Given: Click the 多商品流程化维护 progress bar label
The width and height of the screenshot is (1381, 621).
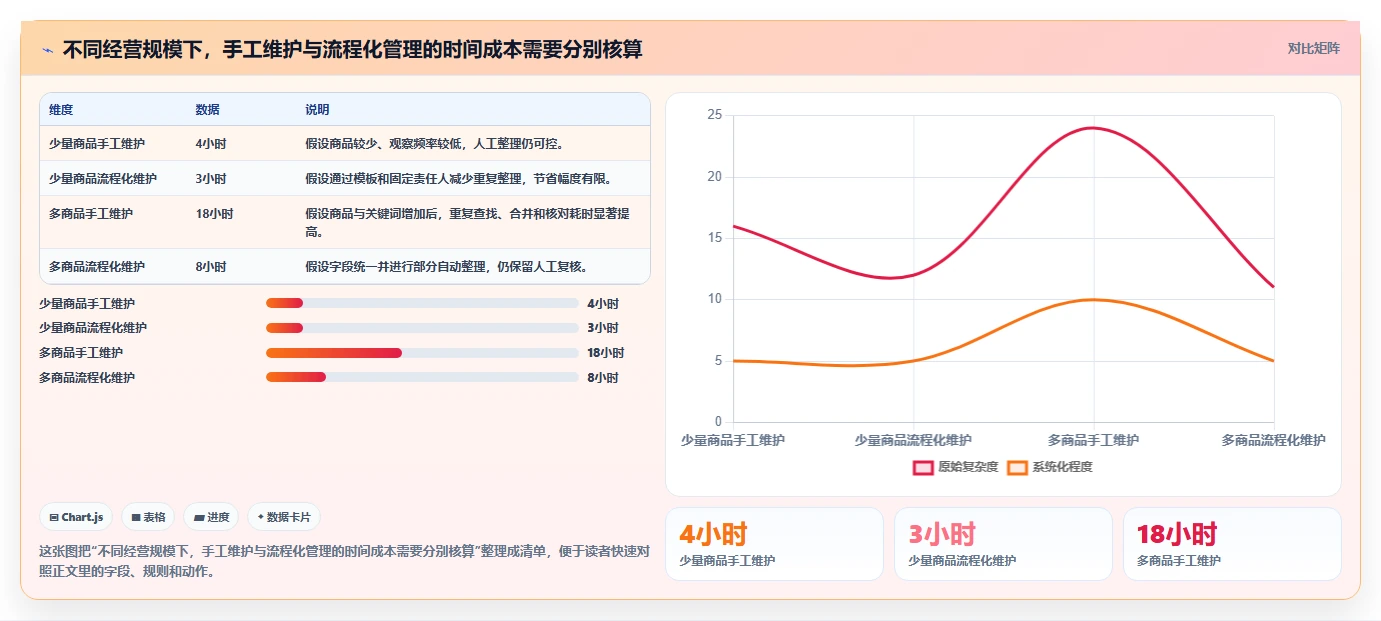Looking at the screenshot, I should (x=87, y=378).
